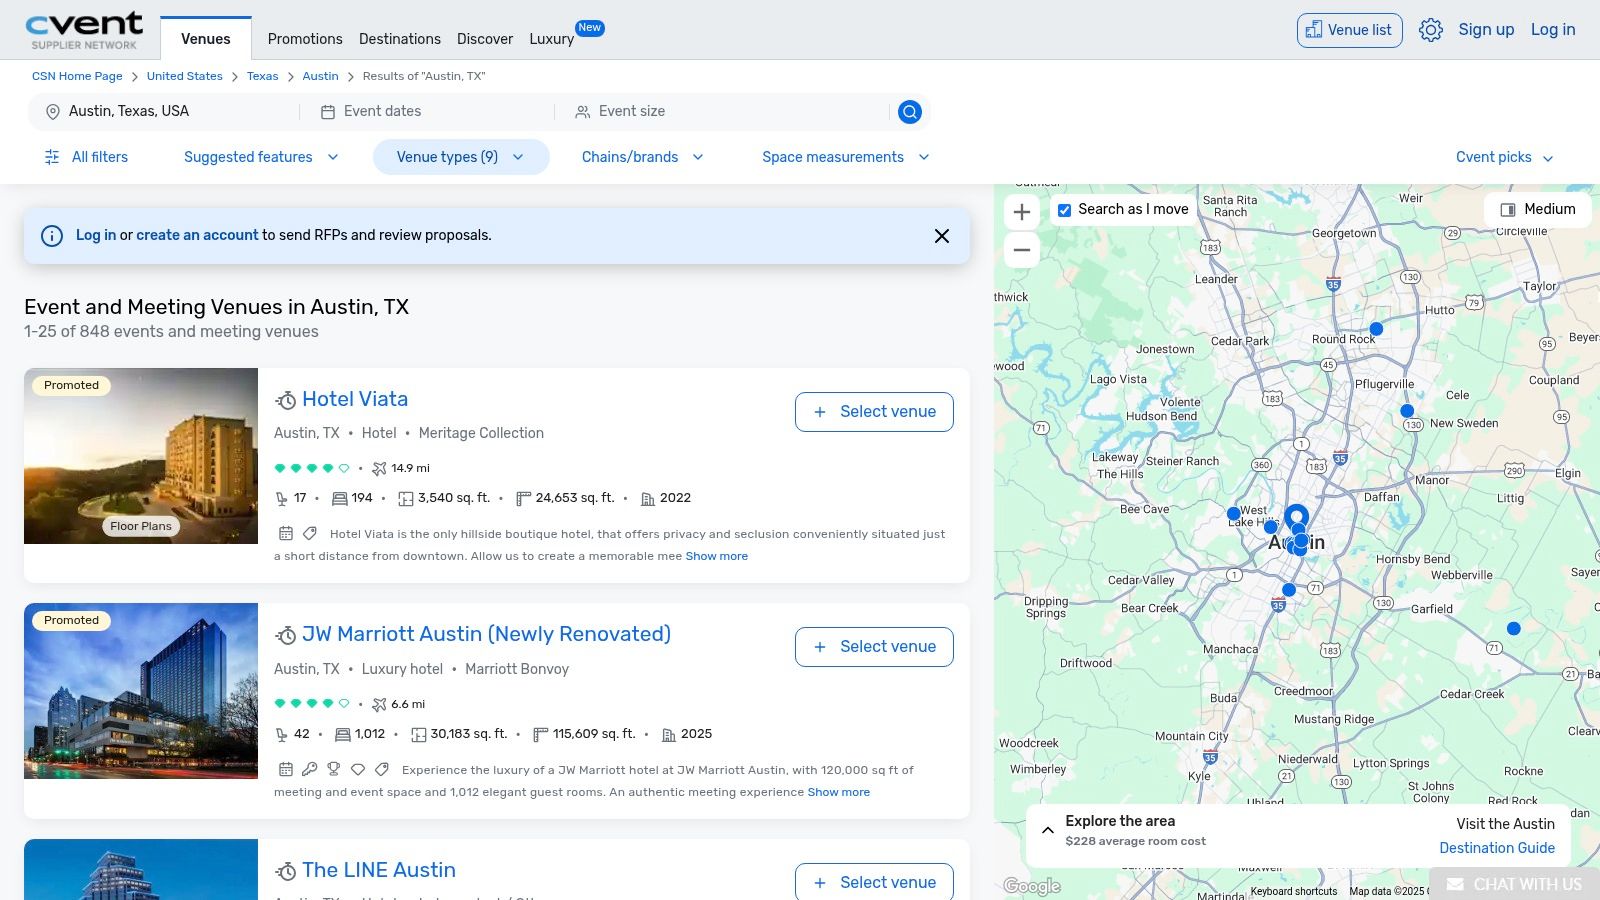This screenshot has height=900, width=1600.
Task: Select the Venues tab
Action: (206, 39)
